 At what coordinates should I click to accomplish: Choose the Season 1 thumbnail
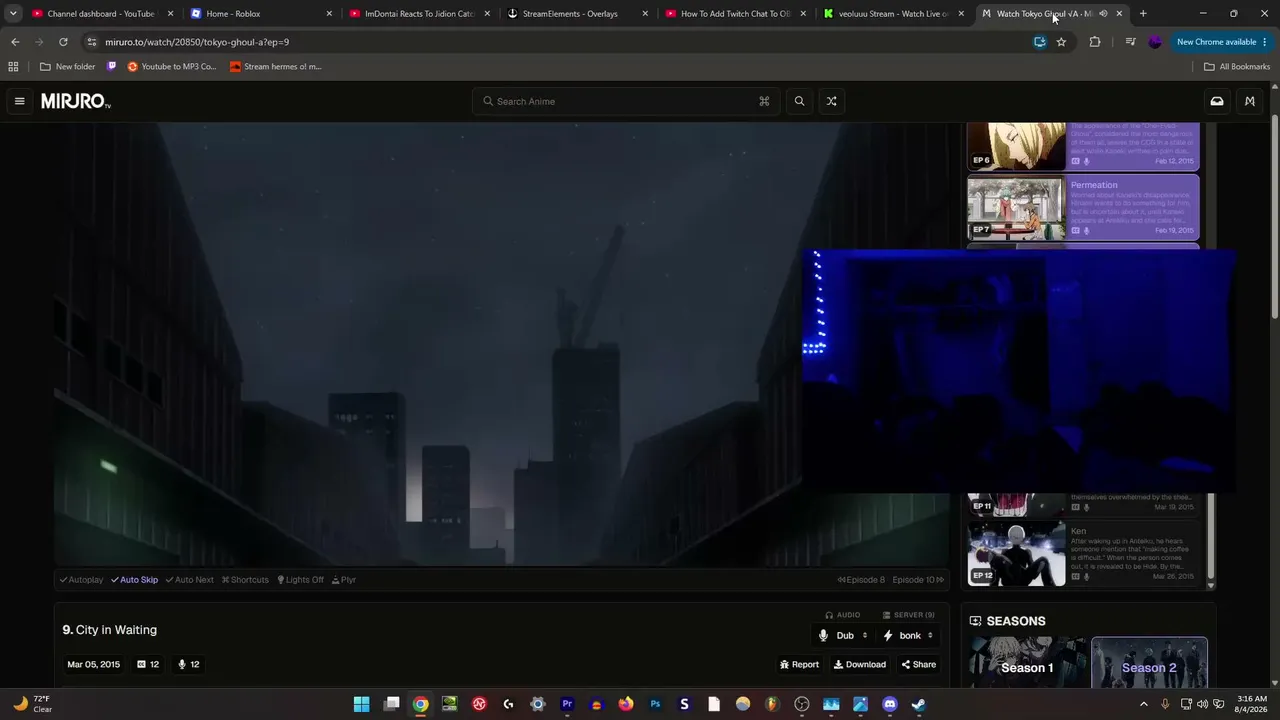[1028, 663]
